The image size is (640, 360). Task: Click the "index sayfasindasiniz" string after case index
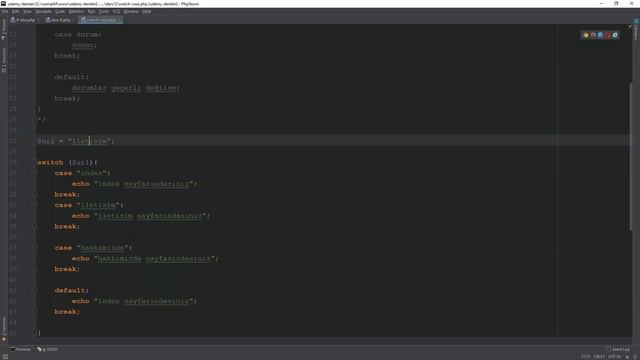pos(145,184)
